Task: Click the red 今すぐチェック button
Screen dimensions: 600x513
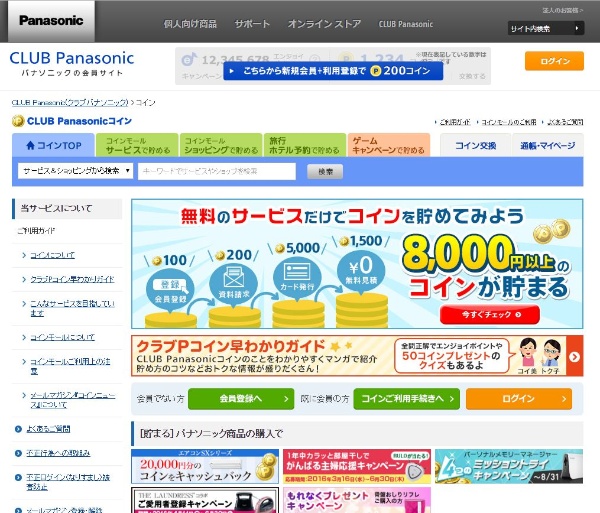Action: [490, 314]
